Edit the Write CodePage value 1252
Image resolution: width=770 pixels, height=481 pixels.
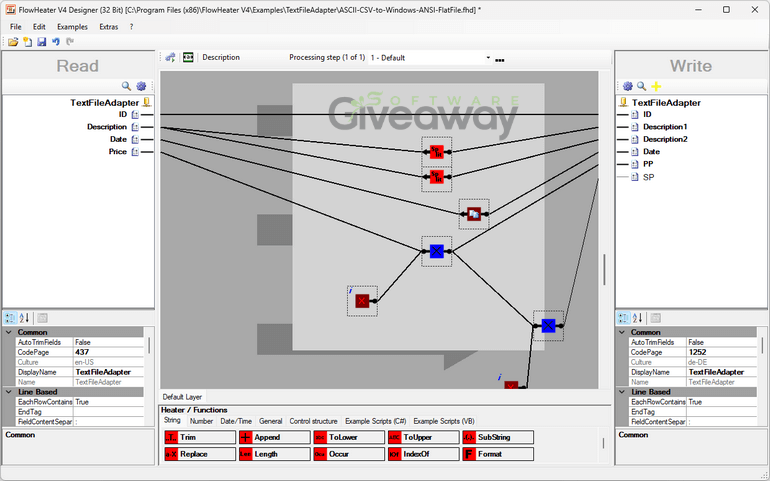pyautogui.click(x=721, y=352)
